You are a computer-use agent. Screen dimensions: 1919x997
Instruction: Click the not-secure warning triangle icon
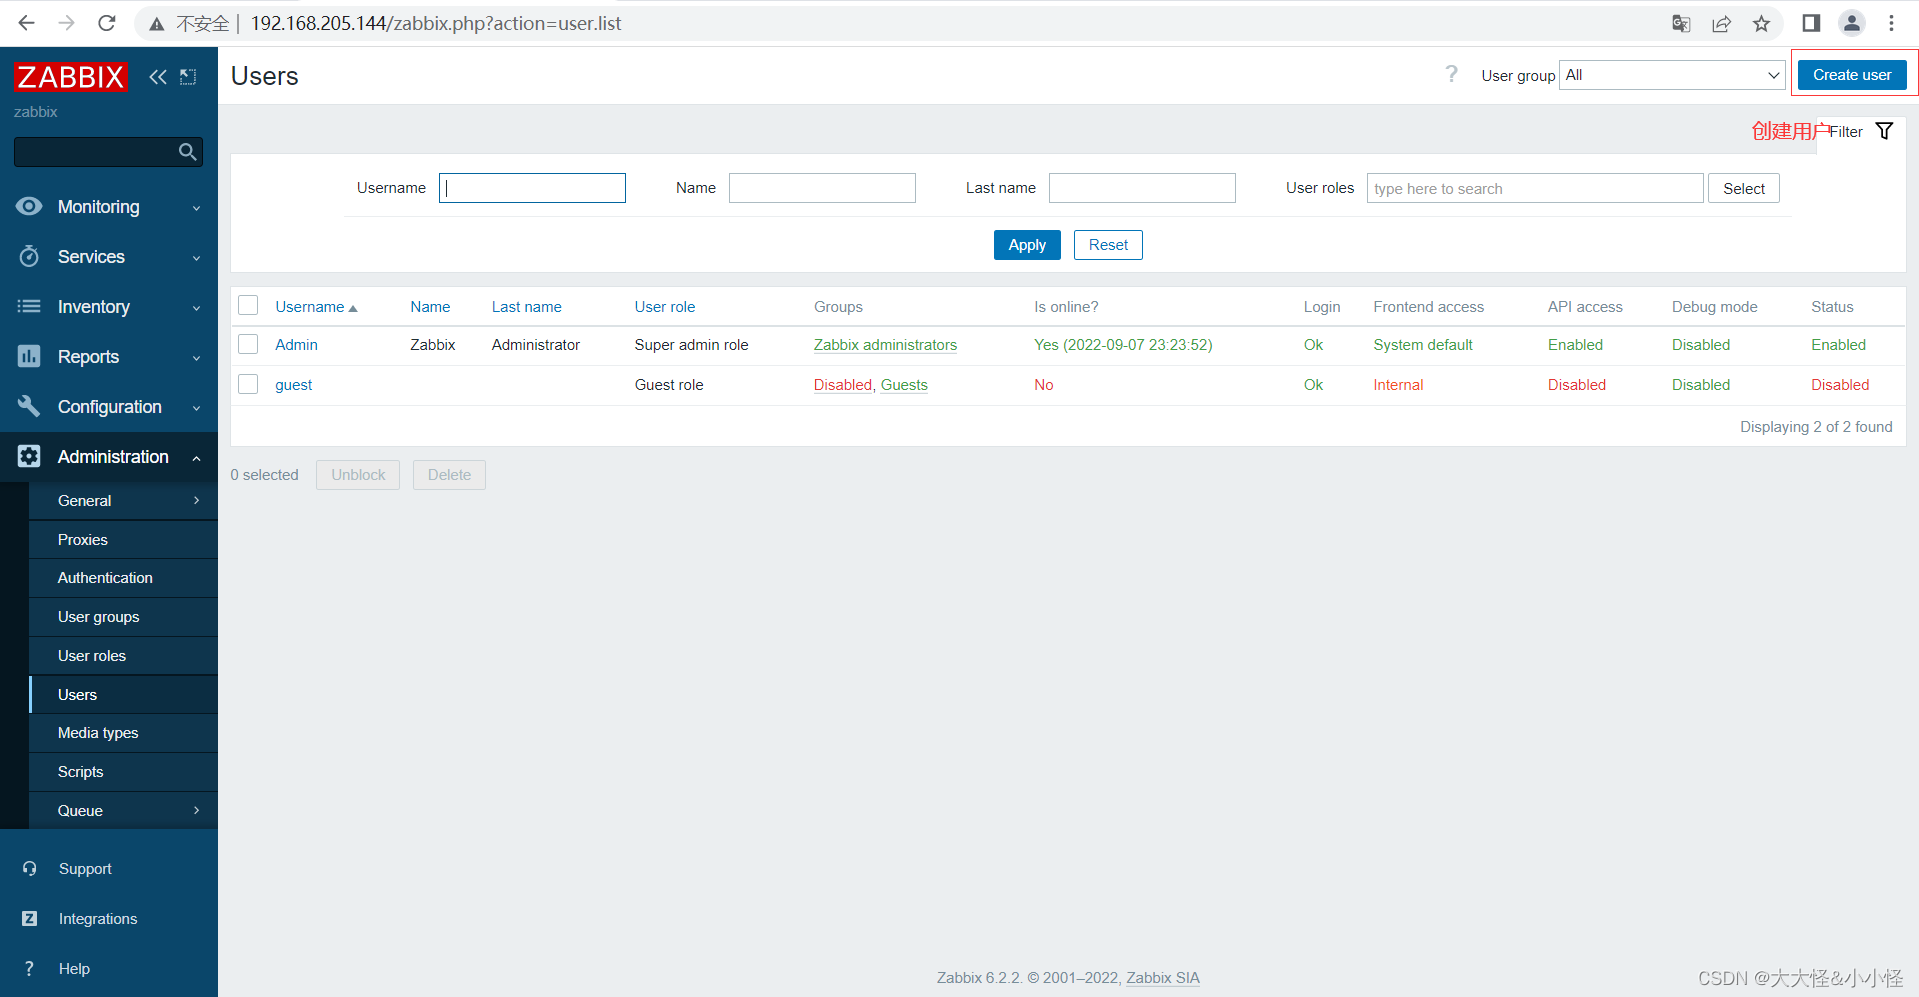click(x=156, y=24)
